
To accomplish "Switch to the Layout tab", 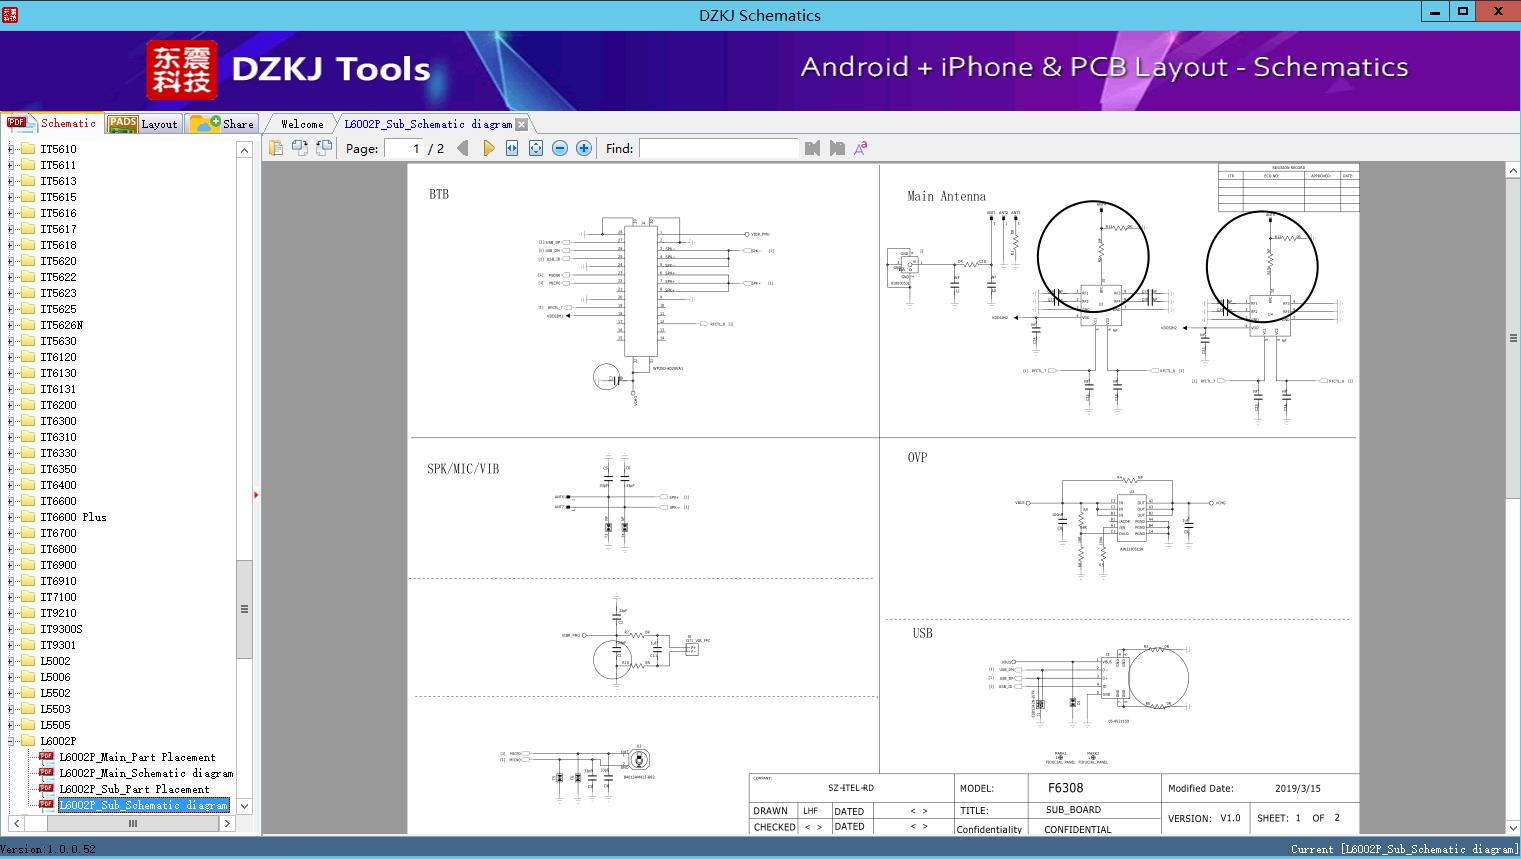I will (145, 124).
